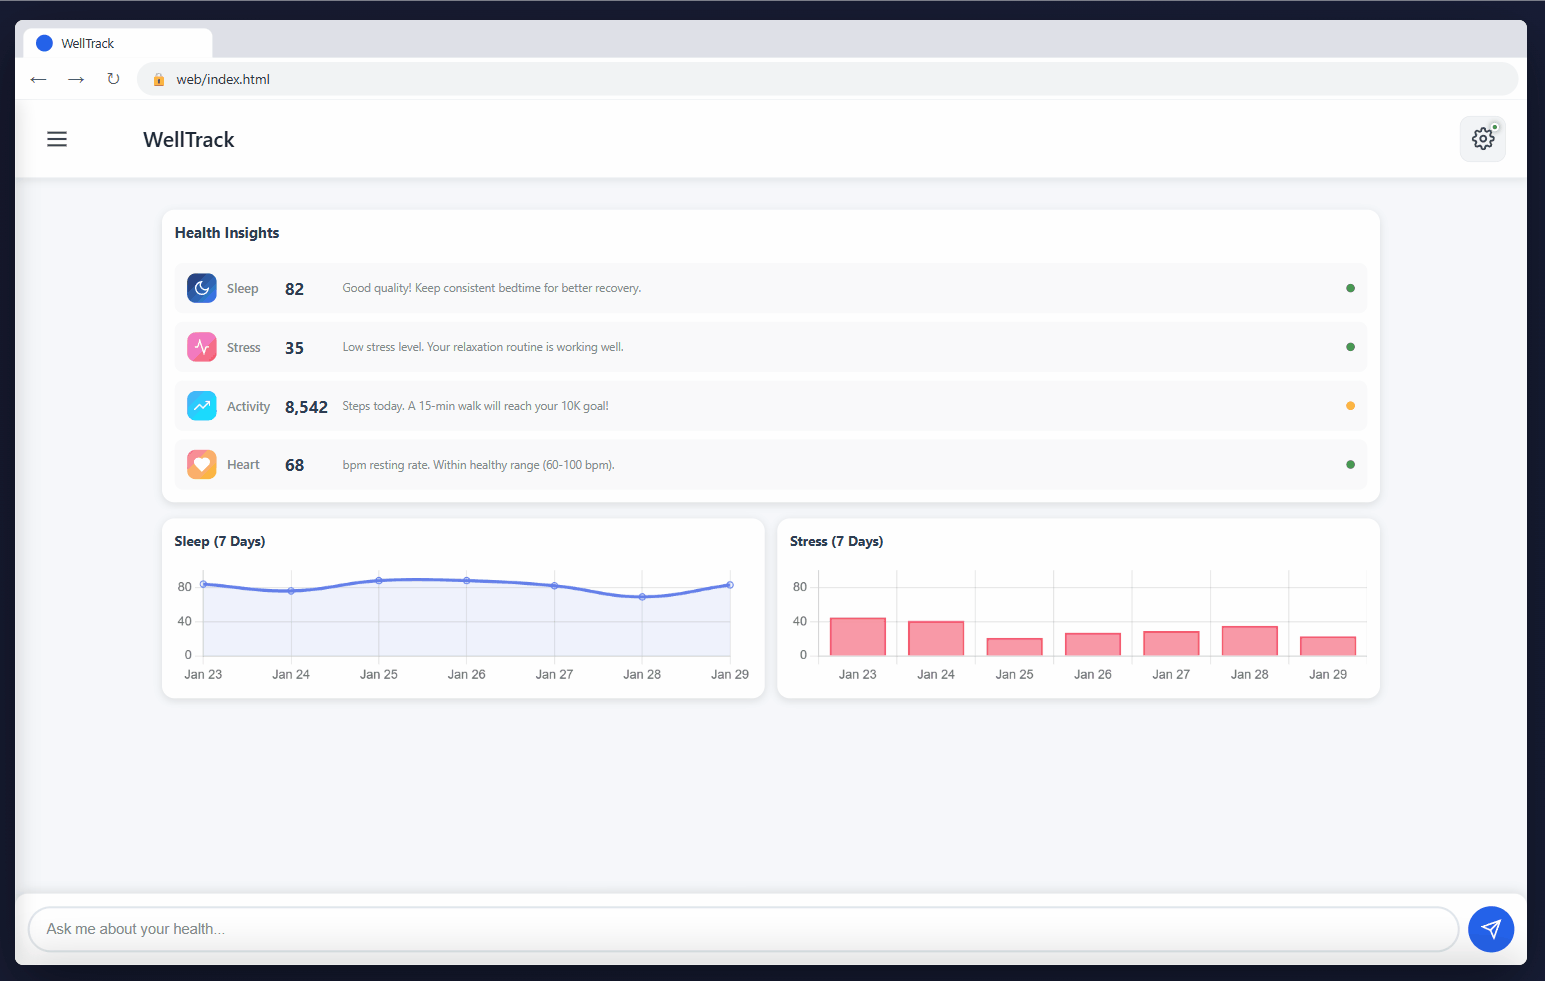This screenshot has height=981, width=1545.
Task: Go back with the browser back arrow
Action: (x=38, y=79)
